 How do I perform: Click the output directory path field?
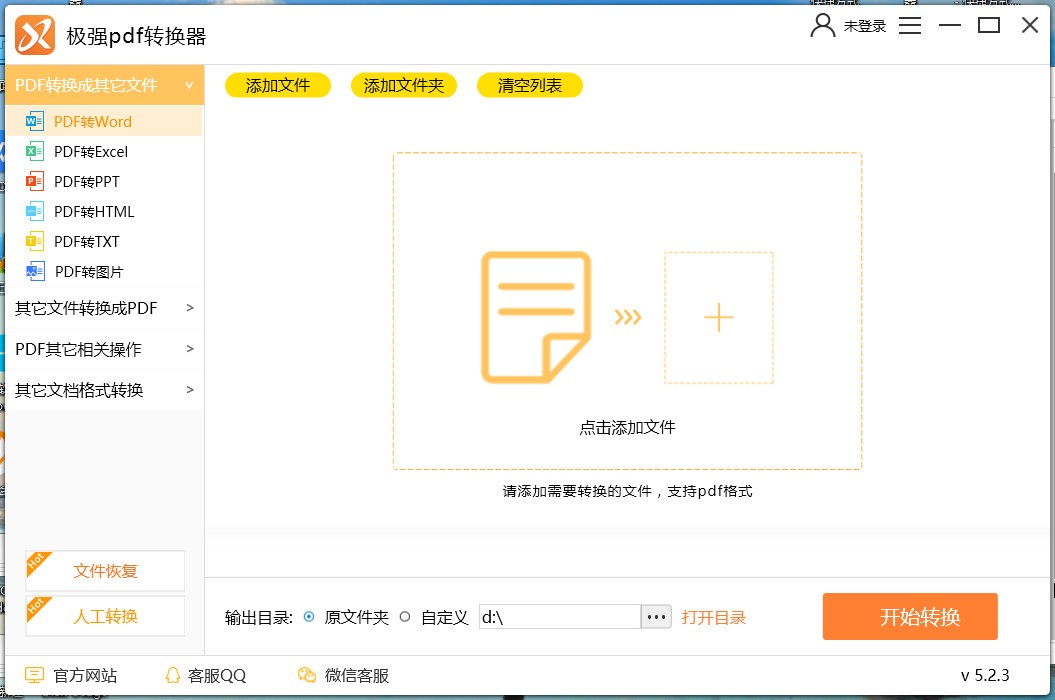coord(559,617)
